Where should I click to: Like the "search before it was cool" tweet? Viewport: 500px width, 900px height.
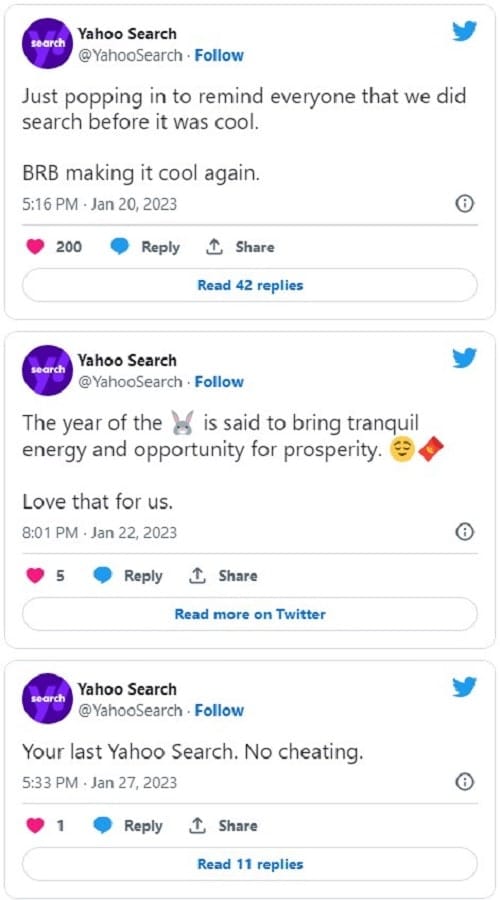(x=36, y=247)
